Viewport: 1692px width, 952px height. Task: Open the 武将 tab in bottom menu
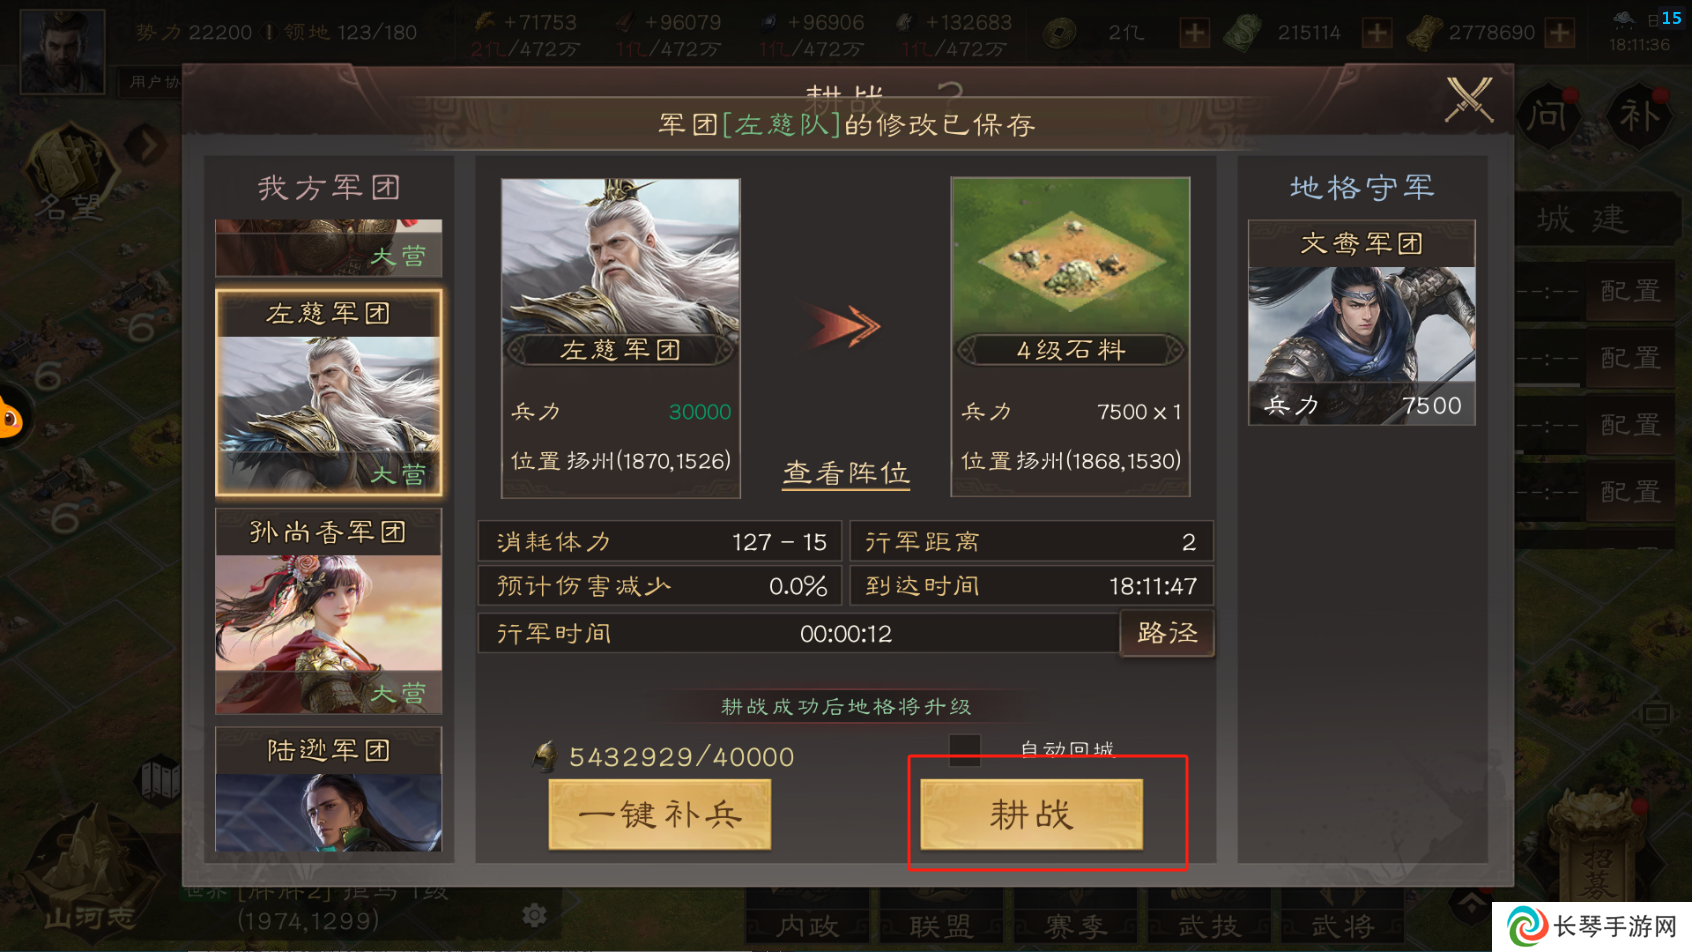(x=1343, y=926)
